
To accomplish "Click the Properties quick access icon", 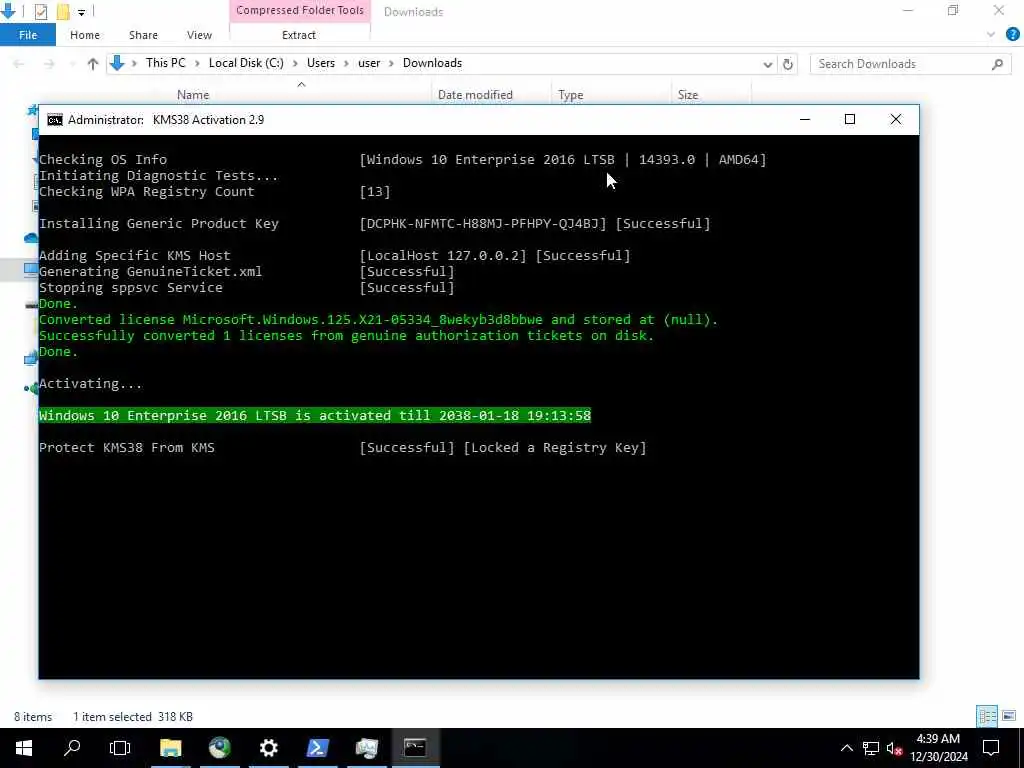I will pos(40,11).
